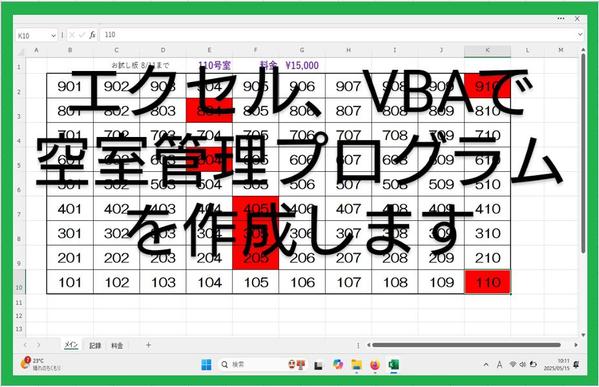Select room cell 109
599x387 pixels.
point(441,282)
